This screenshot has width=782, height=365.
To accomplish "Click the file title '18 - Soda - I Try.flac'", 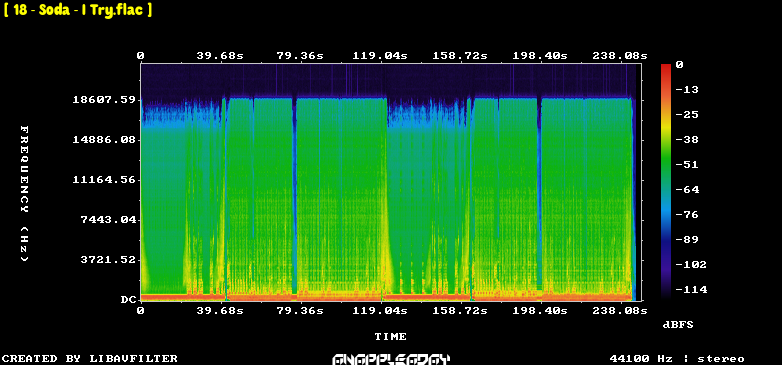I will (78, 9).
